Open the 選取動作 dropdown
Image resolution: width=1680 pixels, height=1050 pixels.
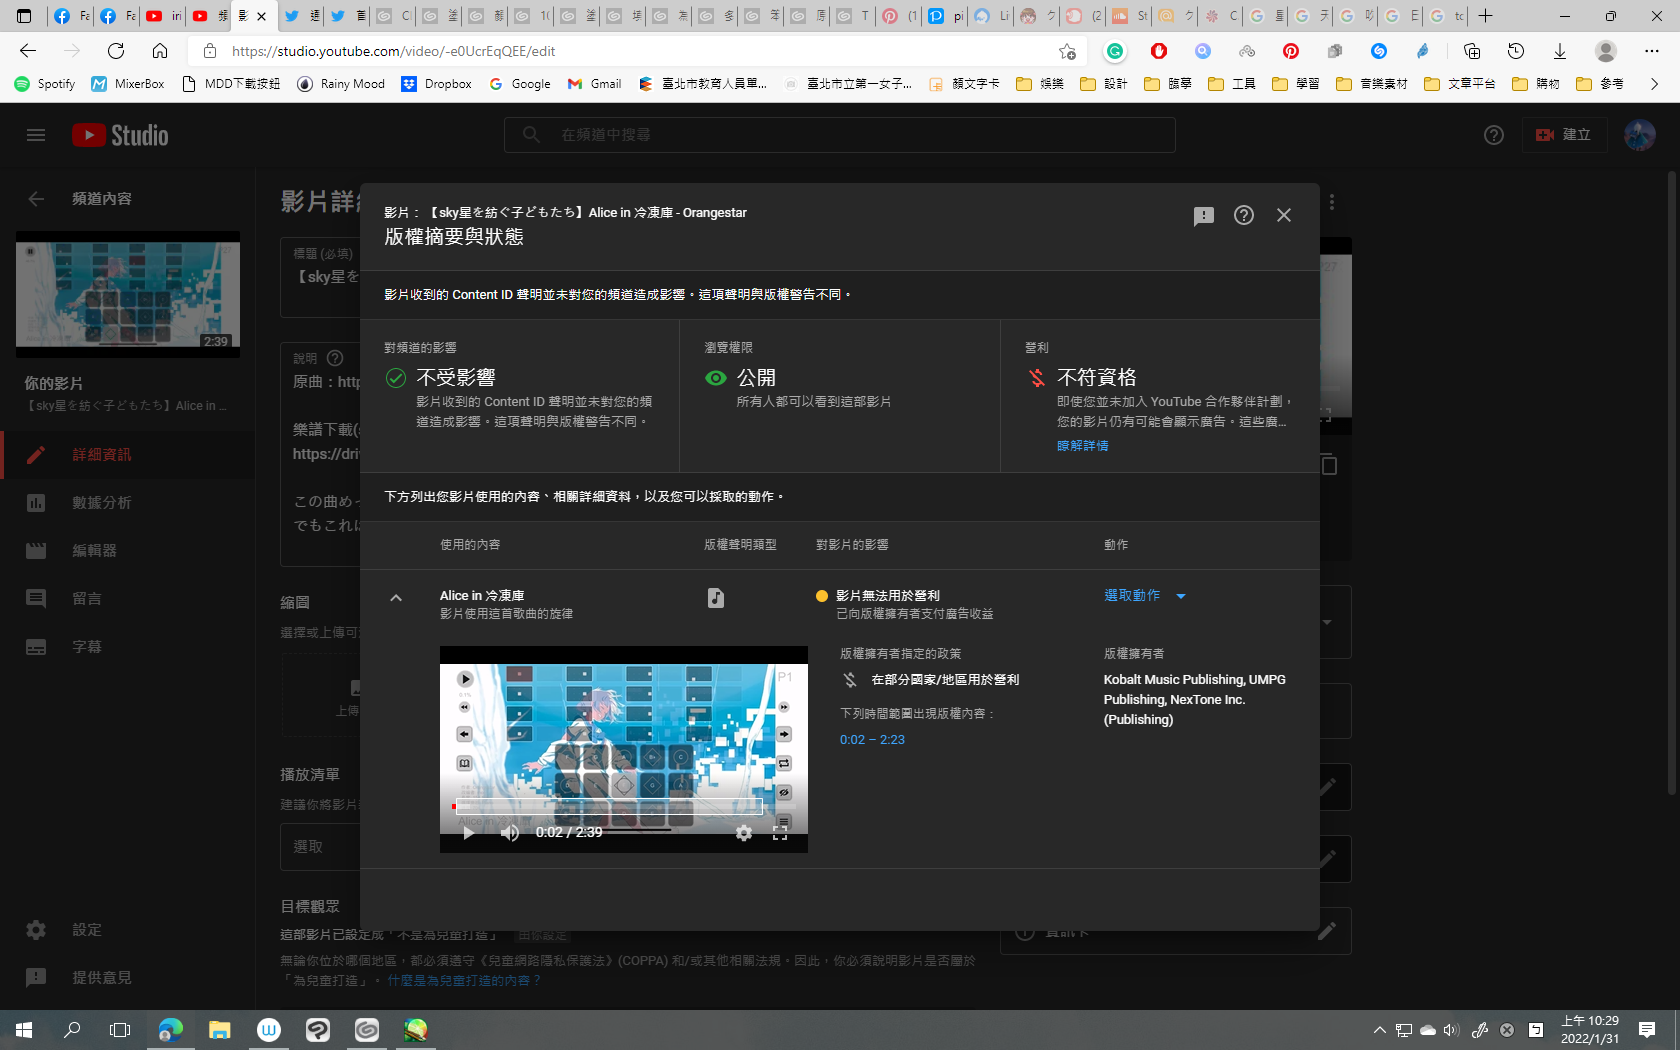[1145, 595]
